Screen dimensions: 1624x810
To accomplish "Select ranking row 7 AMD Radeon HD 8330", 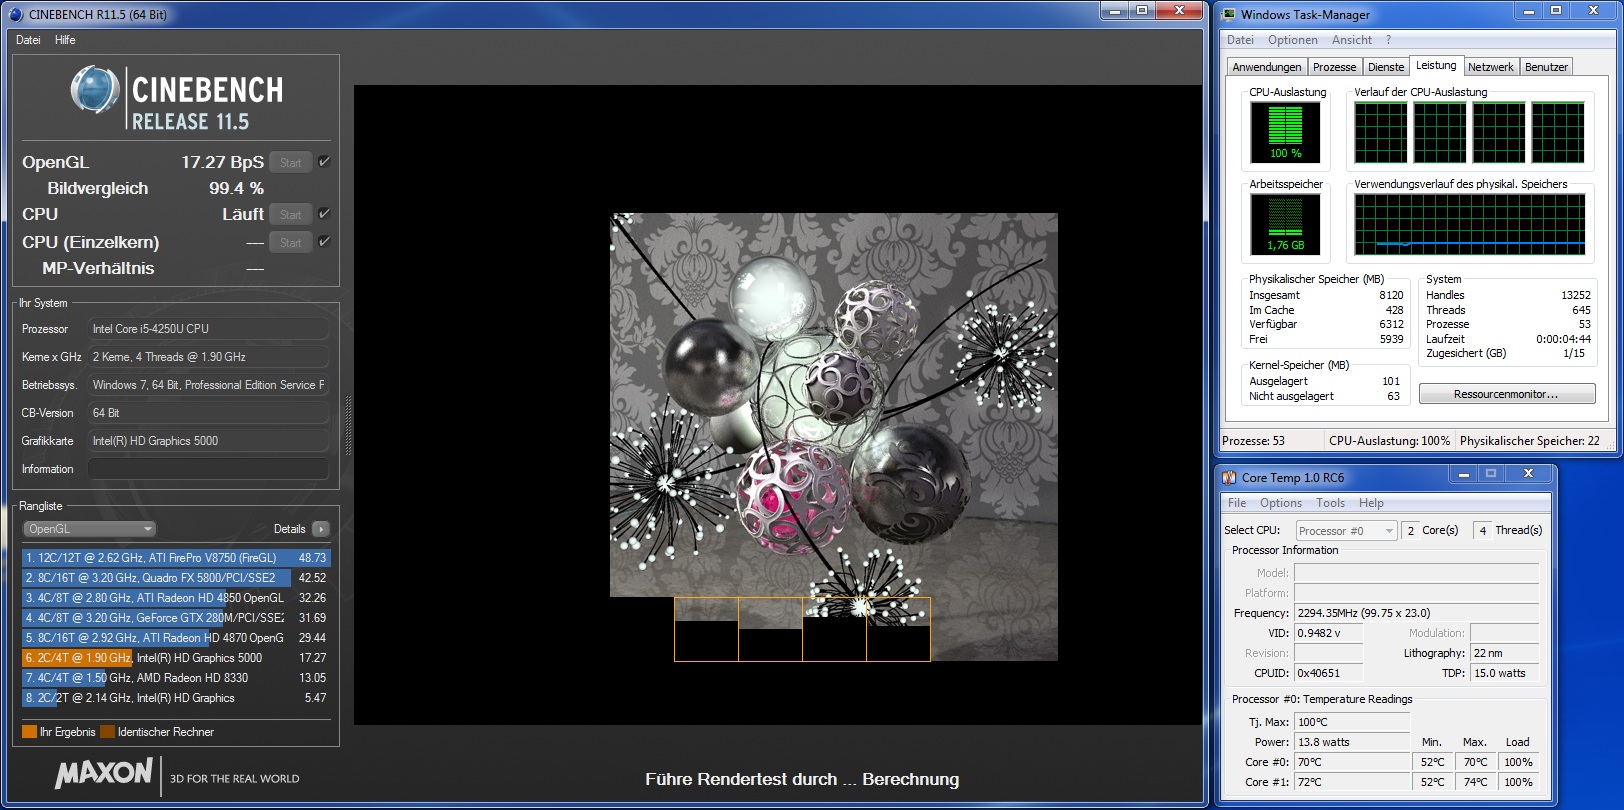I will (x=176, y=678).
